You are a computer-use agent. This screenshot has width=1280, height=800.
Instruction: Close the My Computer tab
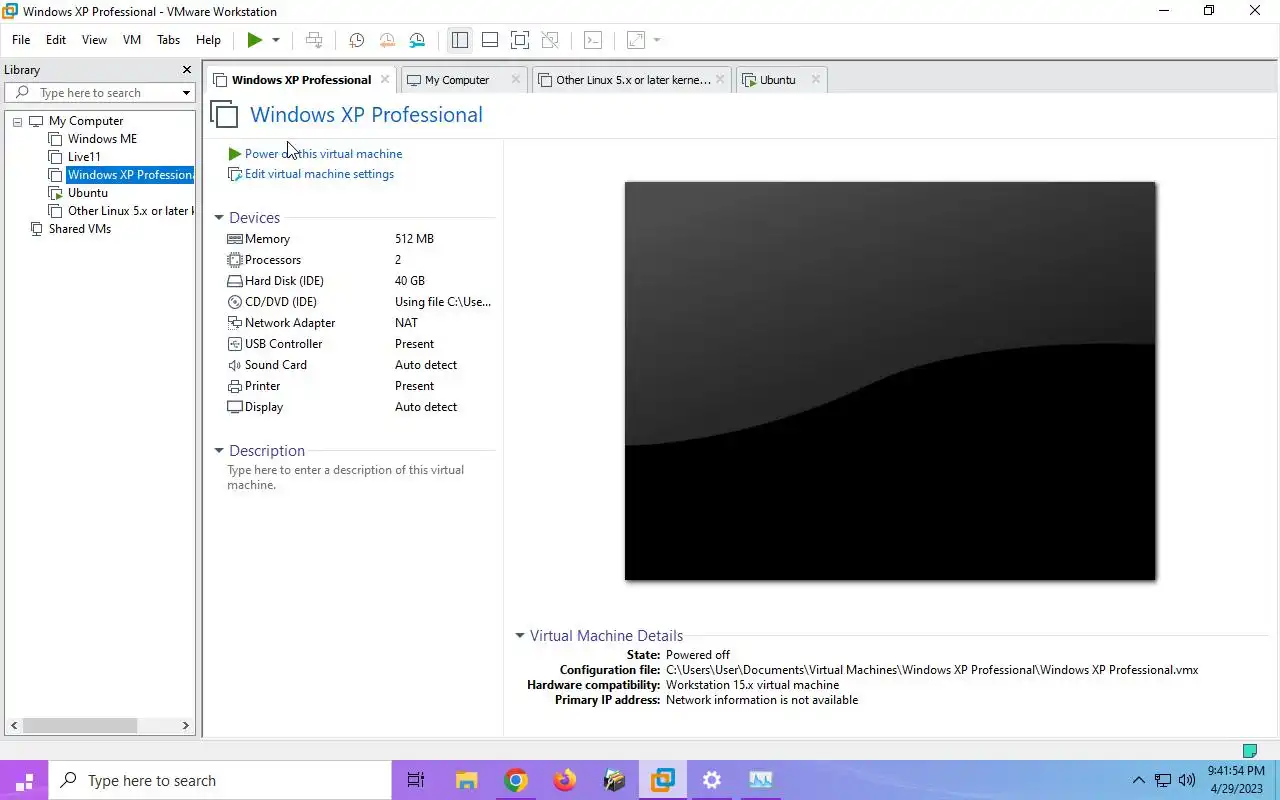pos(516,79)
